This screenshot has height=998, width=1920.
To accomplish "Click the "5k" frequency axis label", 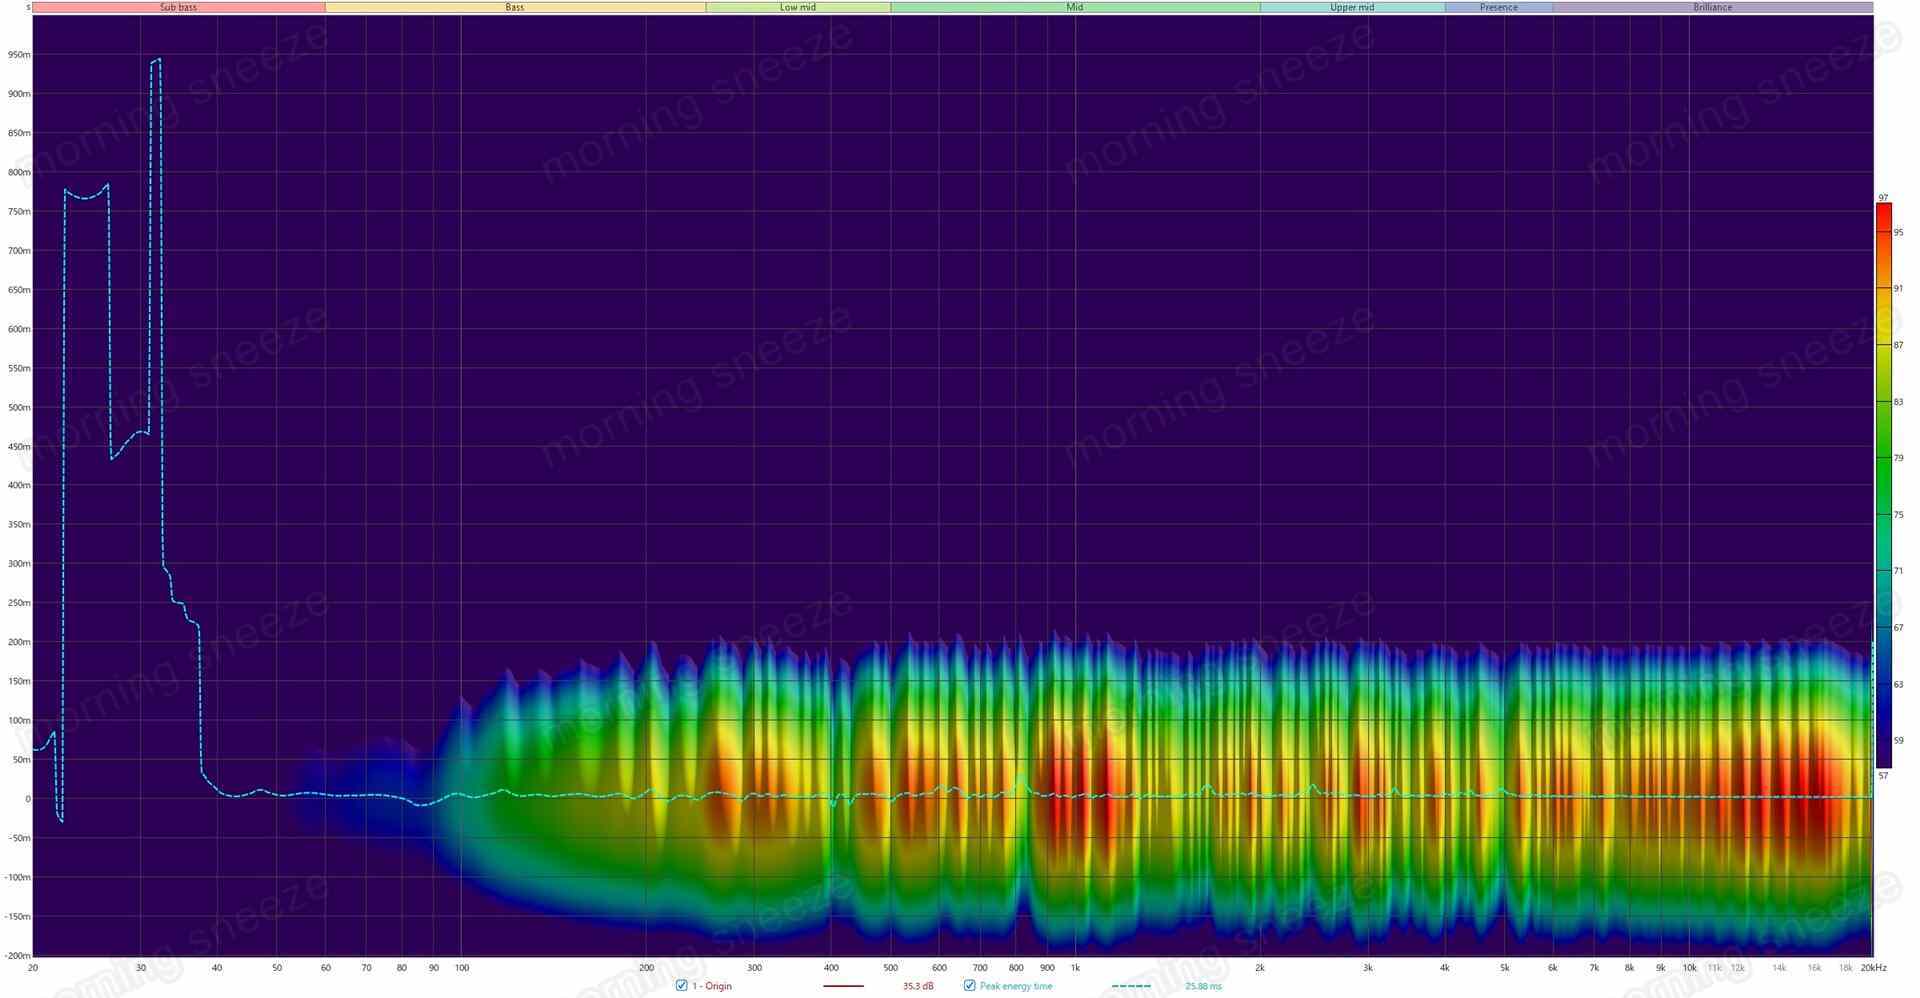I will 1505,968.
